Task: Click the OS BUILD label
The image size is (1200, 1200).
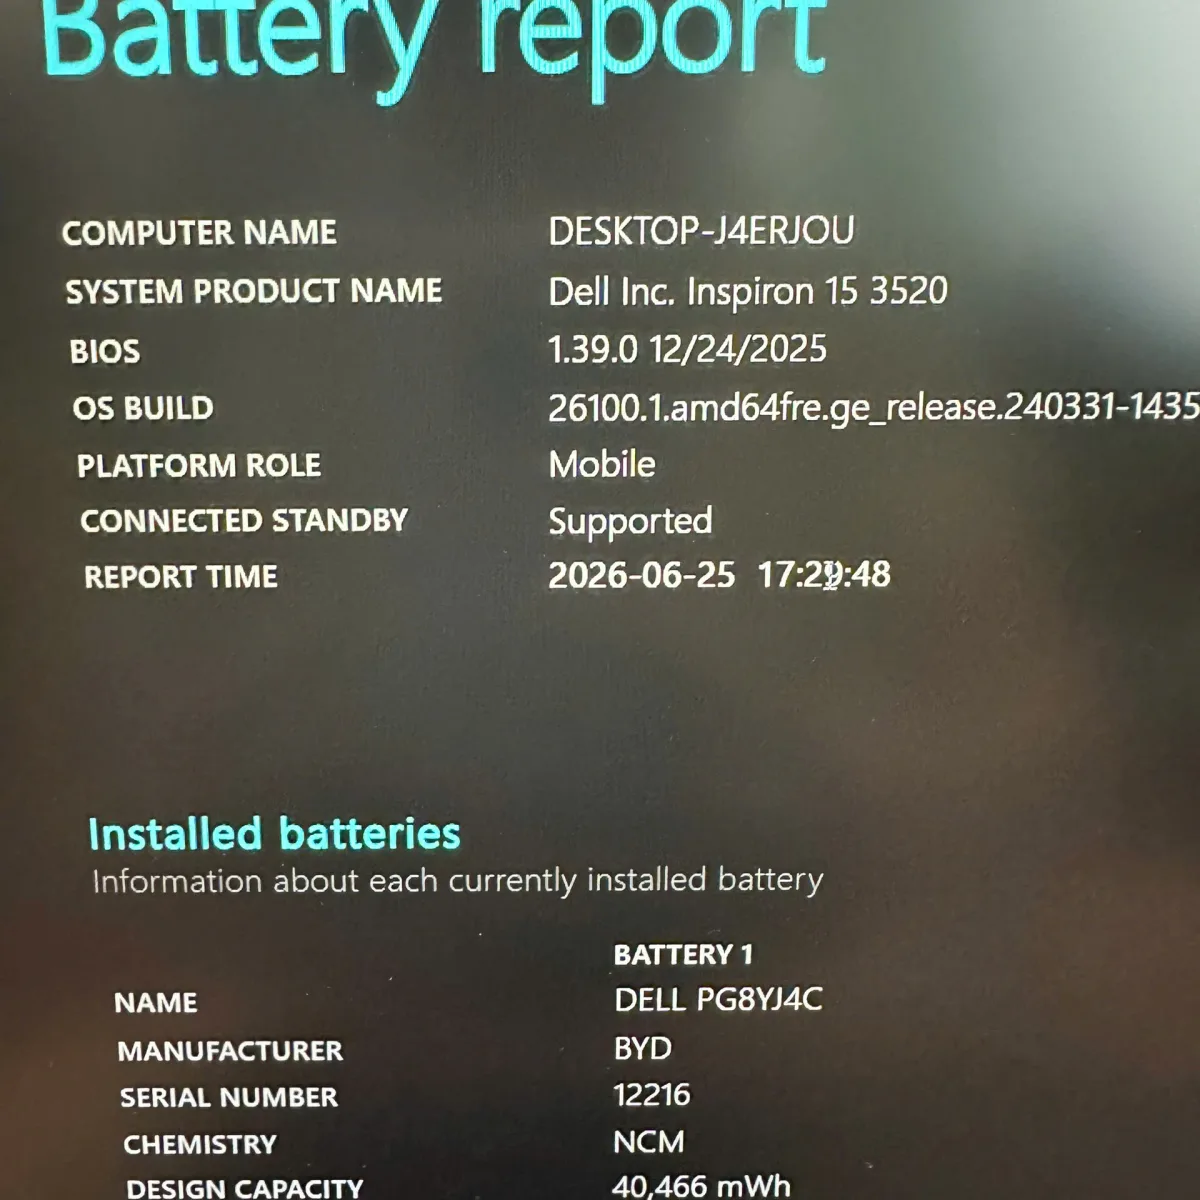Action: [x=143, y=408]
